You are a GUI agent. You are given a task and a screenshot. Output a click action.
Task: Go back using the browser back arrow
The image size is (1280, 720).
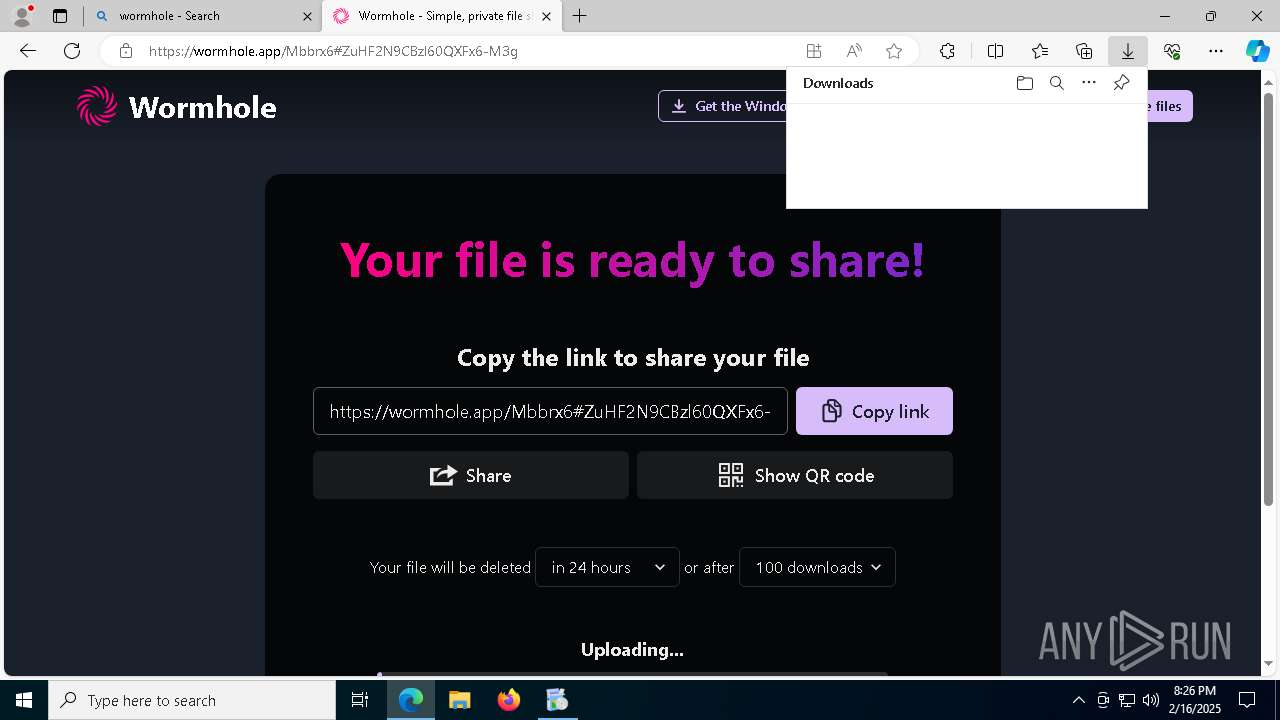pyautogui.click(x=28, y=51)
